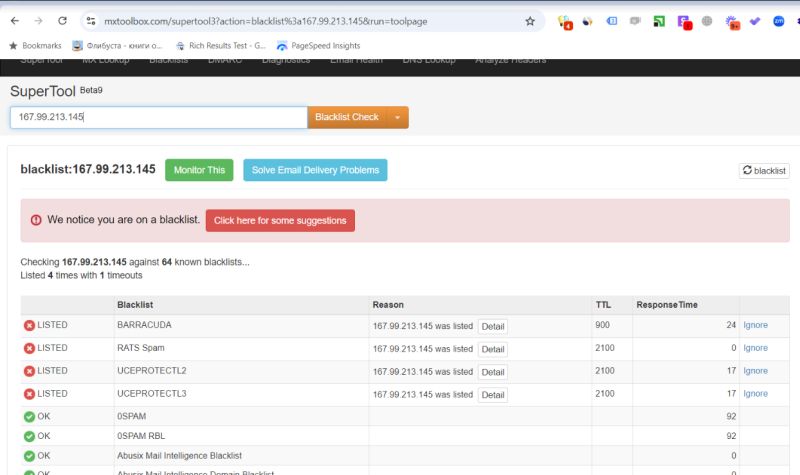The height and width of the screenshot is (475, 800).
Task: Open the gray globe extension icon
Action: point(707,21)
